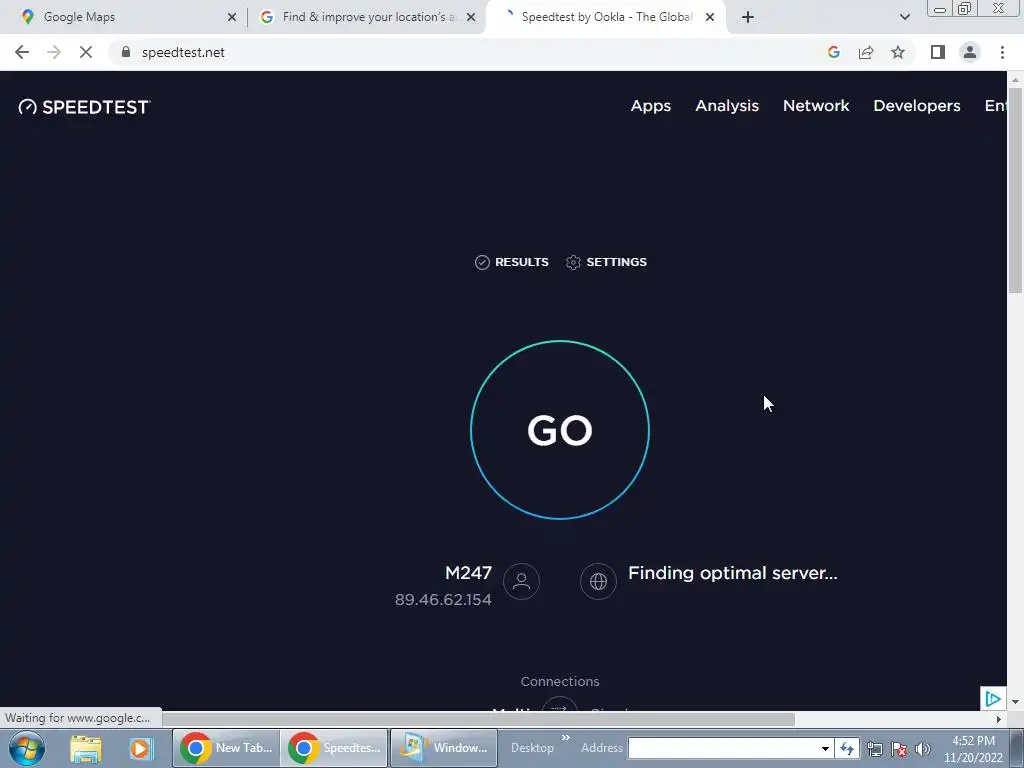Click the IP address 89.46.62.154
This screenshot has height=768, width=1024.
[443, 600]
